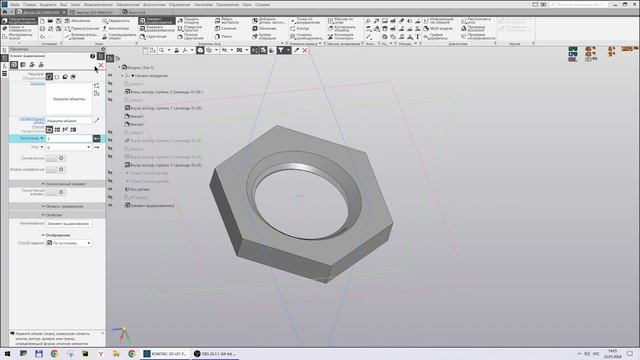Viewport: 640px width, 360px height.
Task: Select Ось детали in the model tree
Action: (x=137, y=189)
